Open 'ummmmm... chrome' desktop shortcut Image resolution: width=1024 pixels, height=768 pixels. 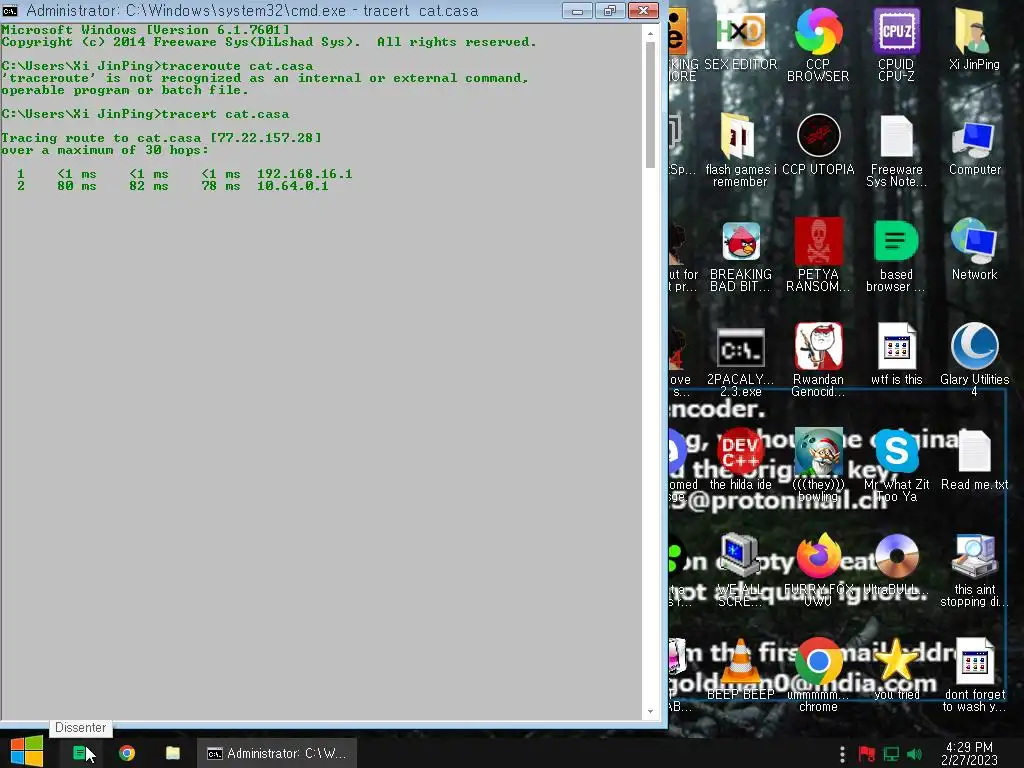pyautogui.click(x=818, y=675)
